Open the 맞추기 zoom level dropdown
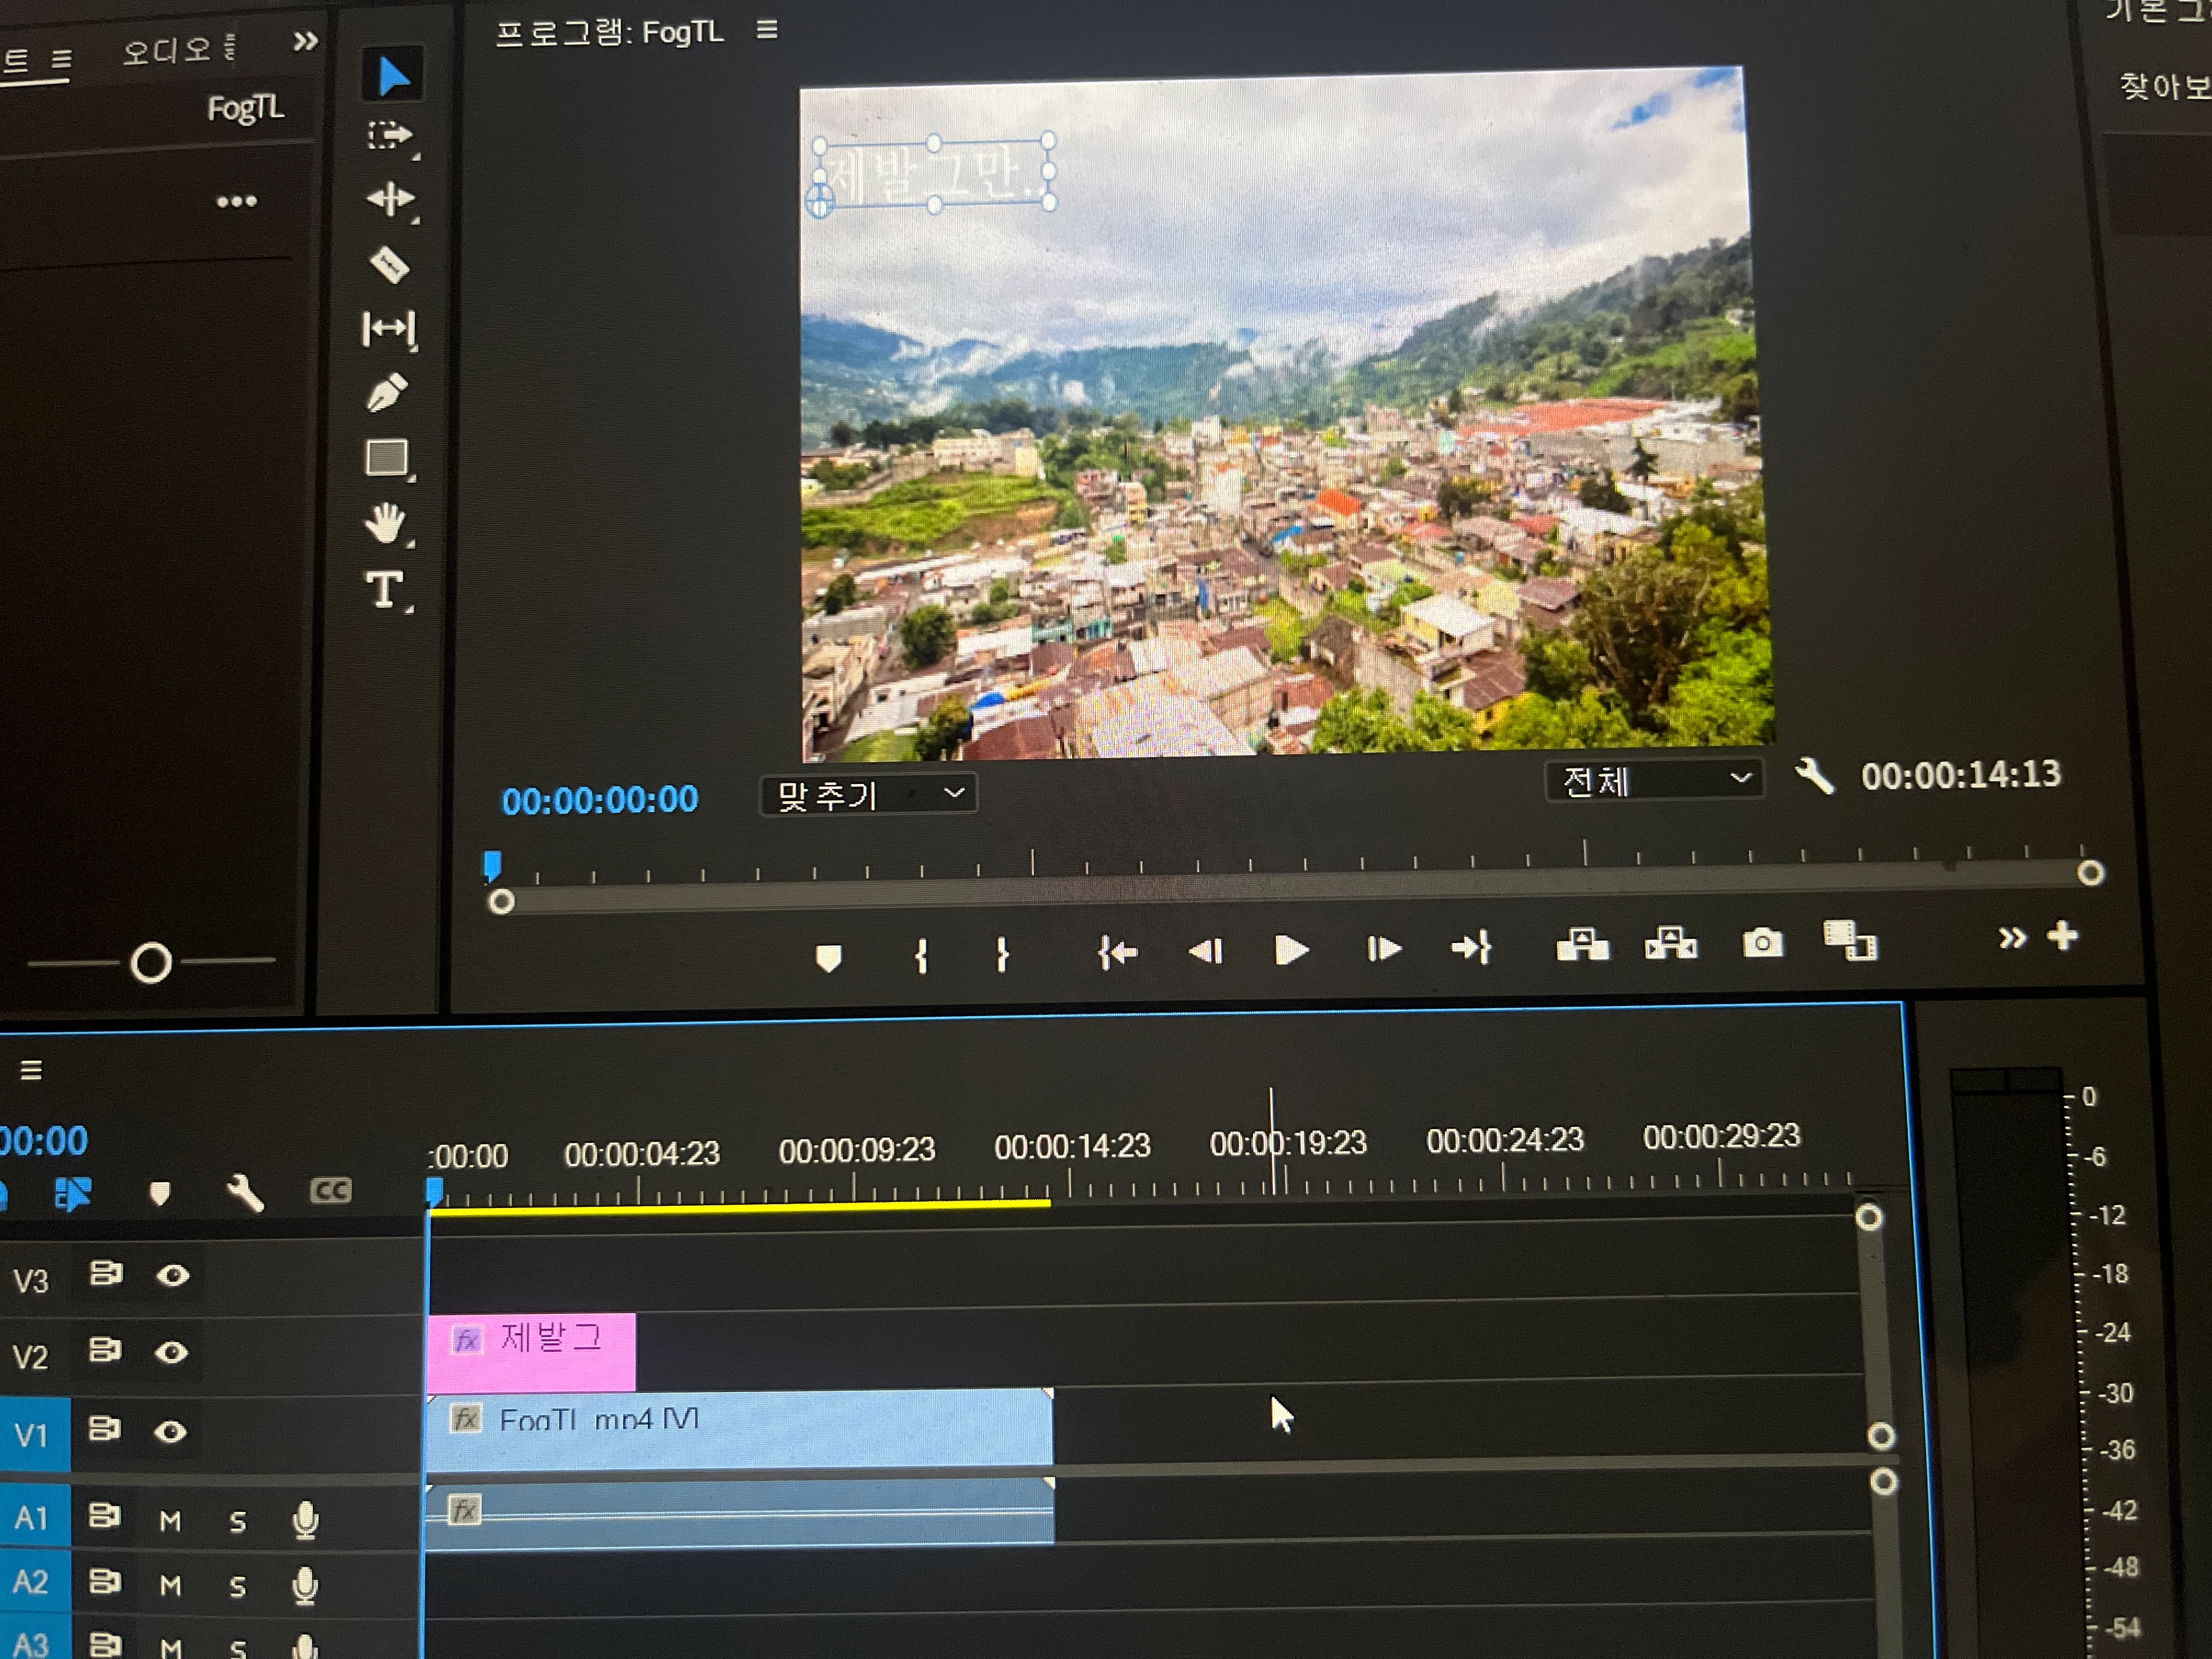 [x=868, y=795]
